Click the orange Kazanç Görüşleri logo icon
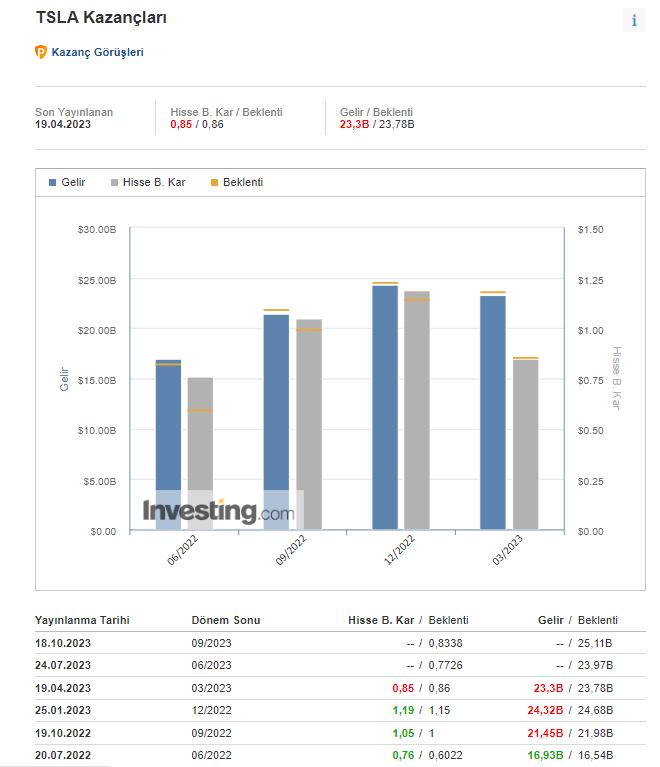Screen dimensions: 660x767 point(41,52)
